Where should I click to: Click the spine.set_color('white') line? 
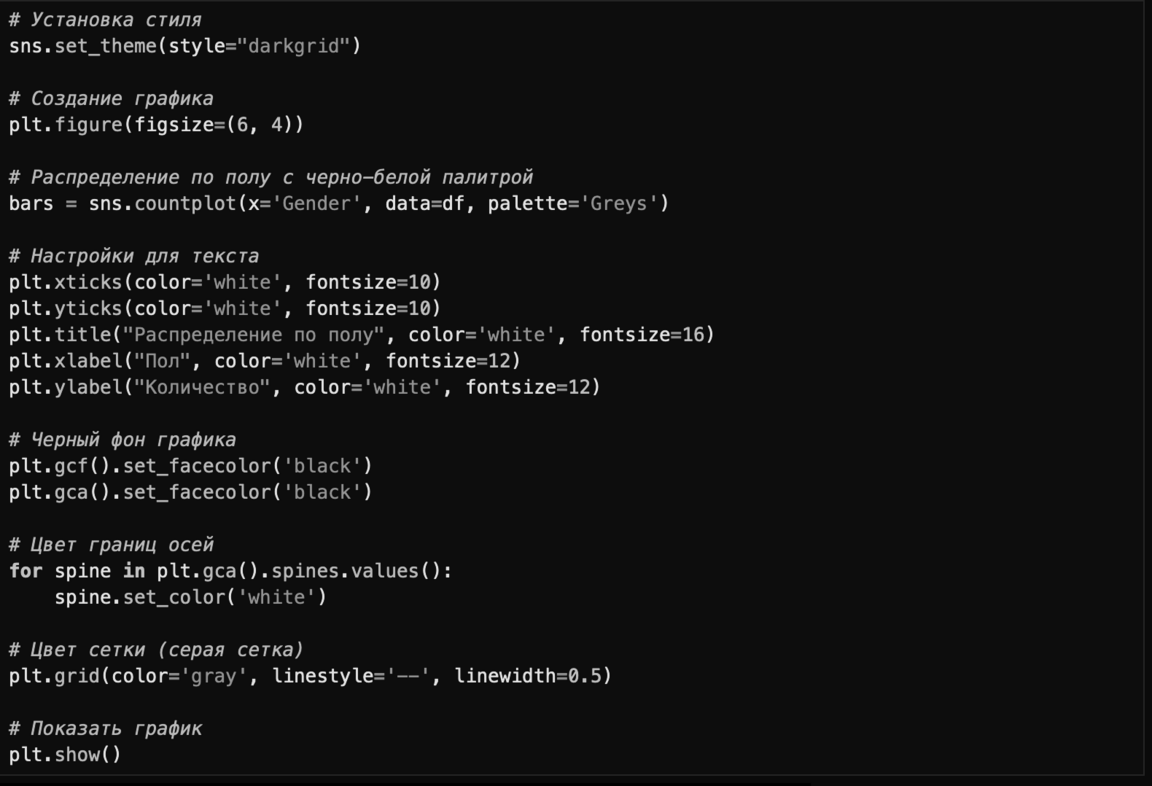(x=190, y=597)
